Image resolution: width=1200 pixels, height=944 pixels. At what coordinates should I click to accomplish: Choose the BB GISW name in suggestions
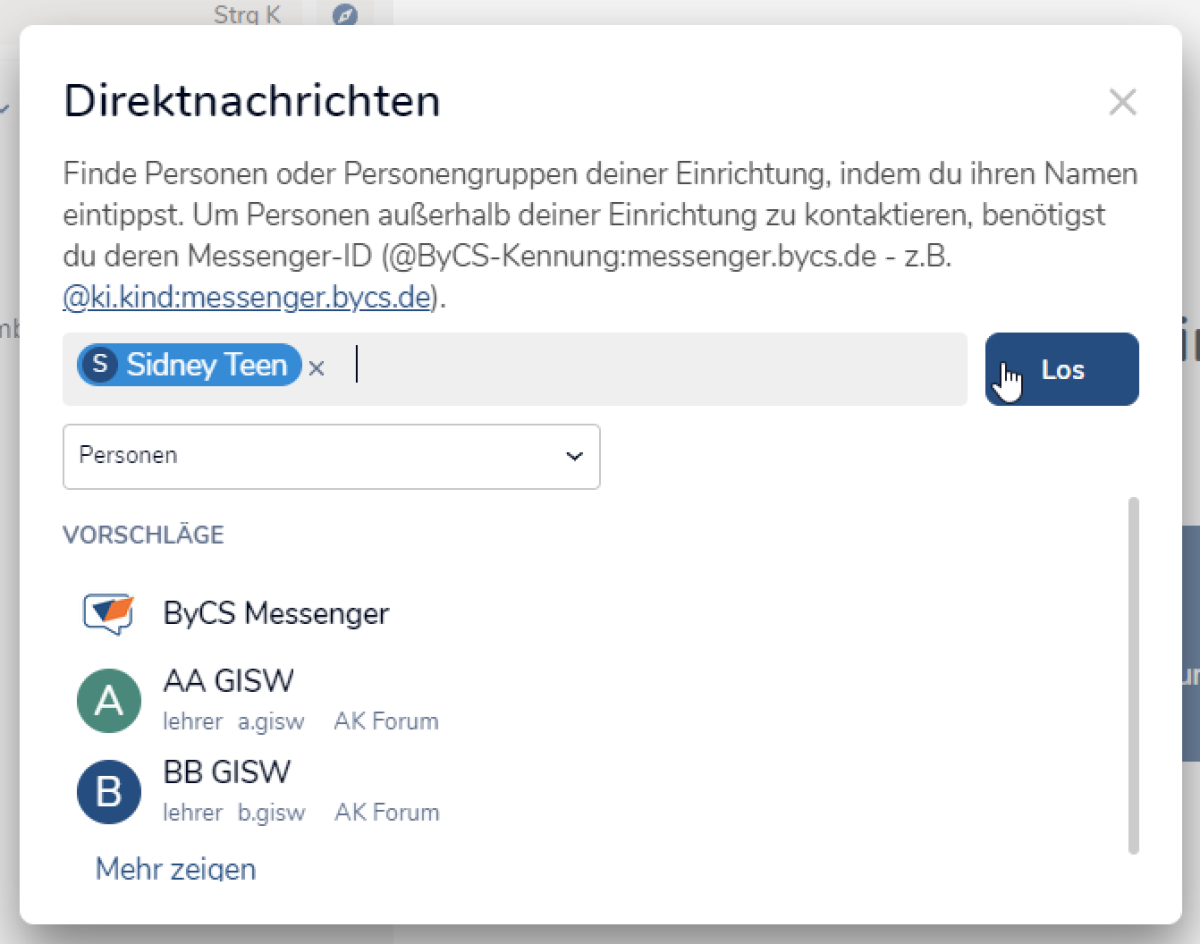point(227,773)
